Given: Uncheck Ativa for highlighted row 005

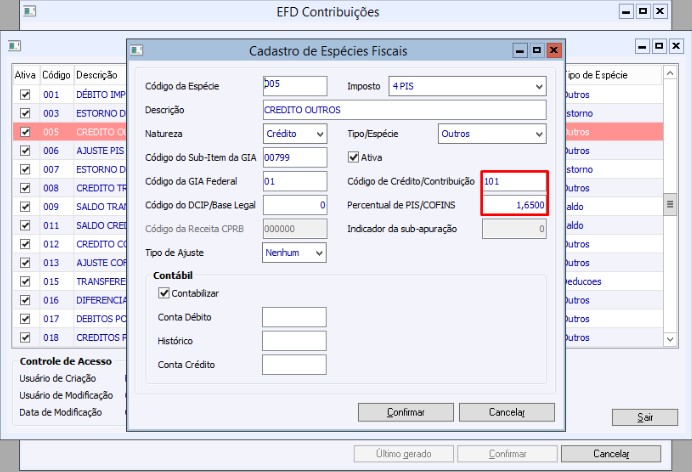Looking at the screenshot, I should (25, 132).
